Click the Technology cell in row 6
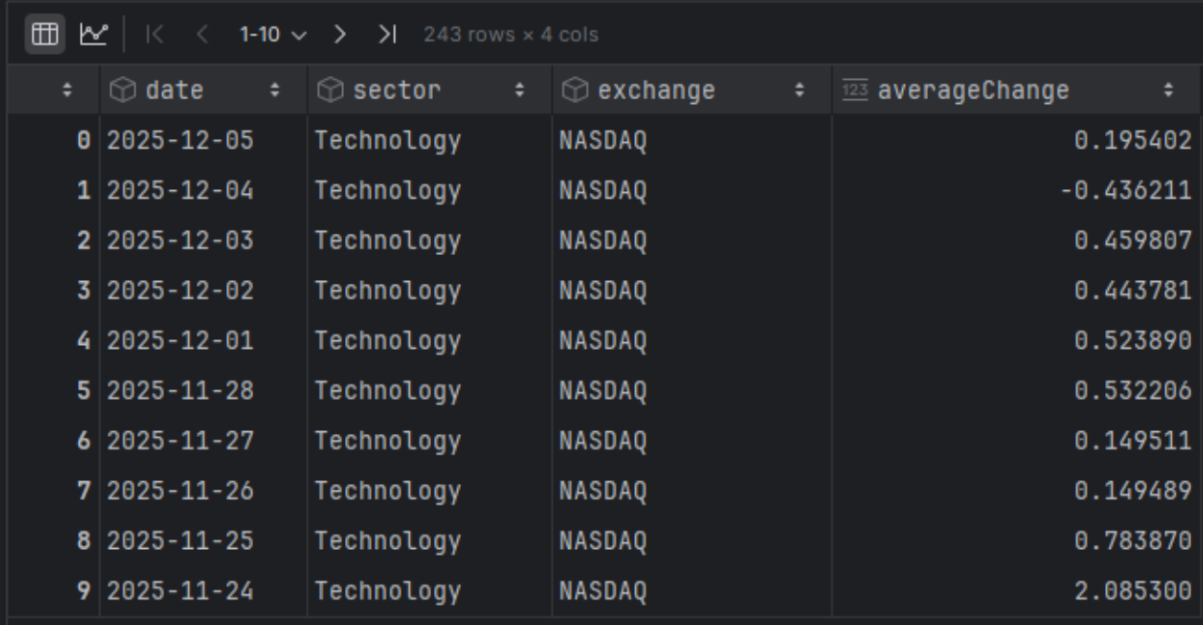The image size is (1203, 625). [x=388, y=441]
